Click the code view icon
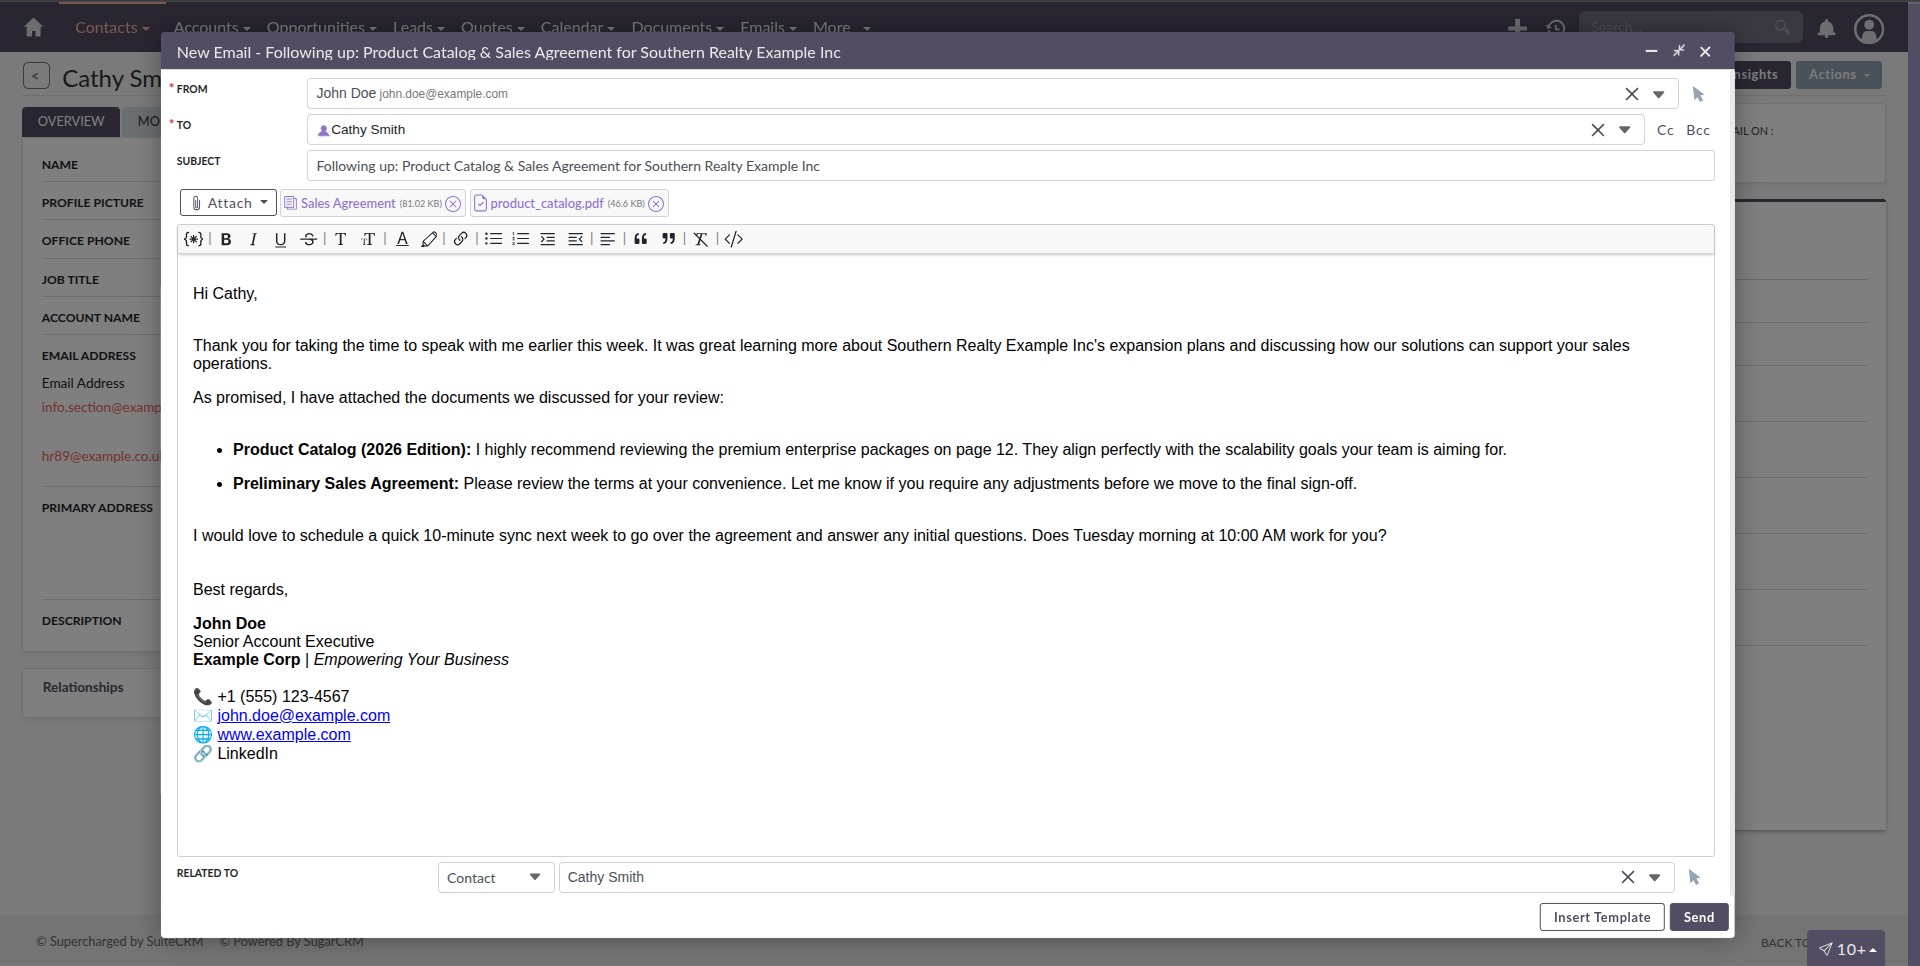1920x966 pixels. pos(733,239)
